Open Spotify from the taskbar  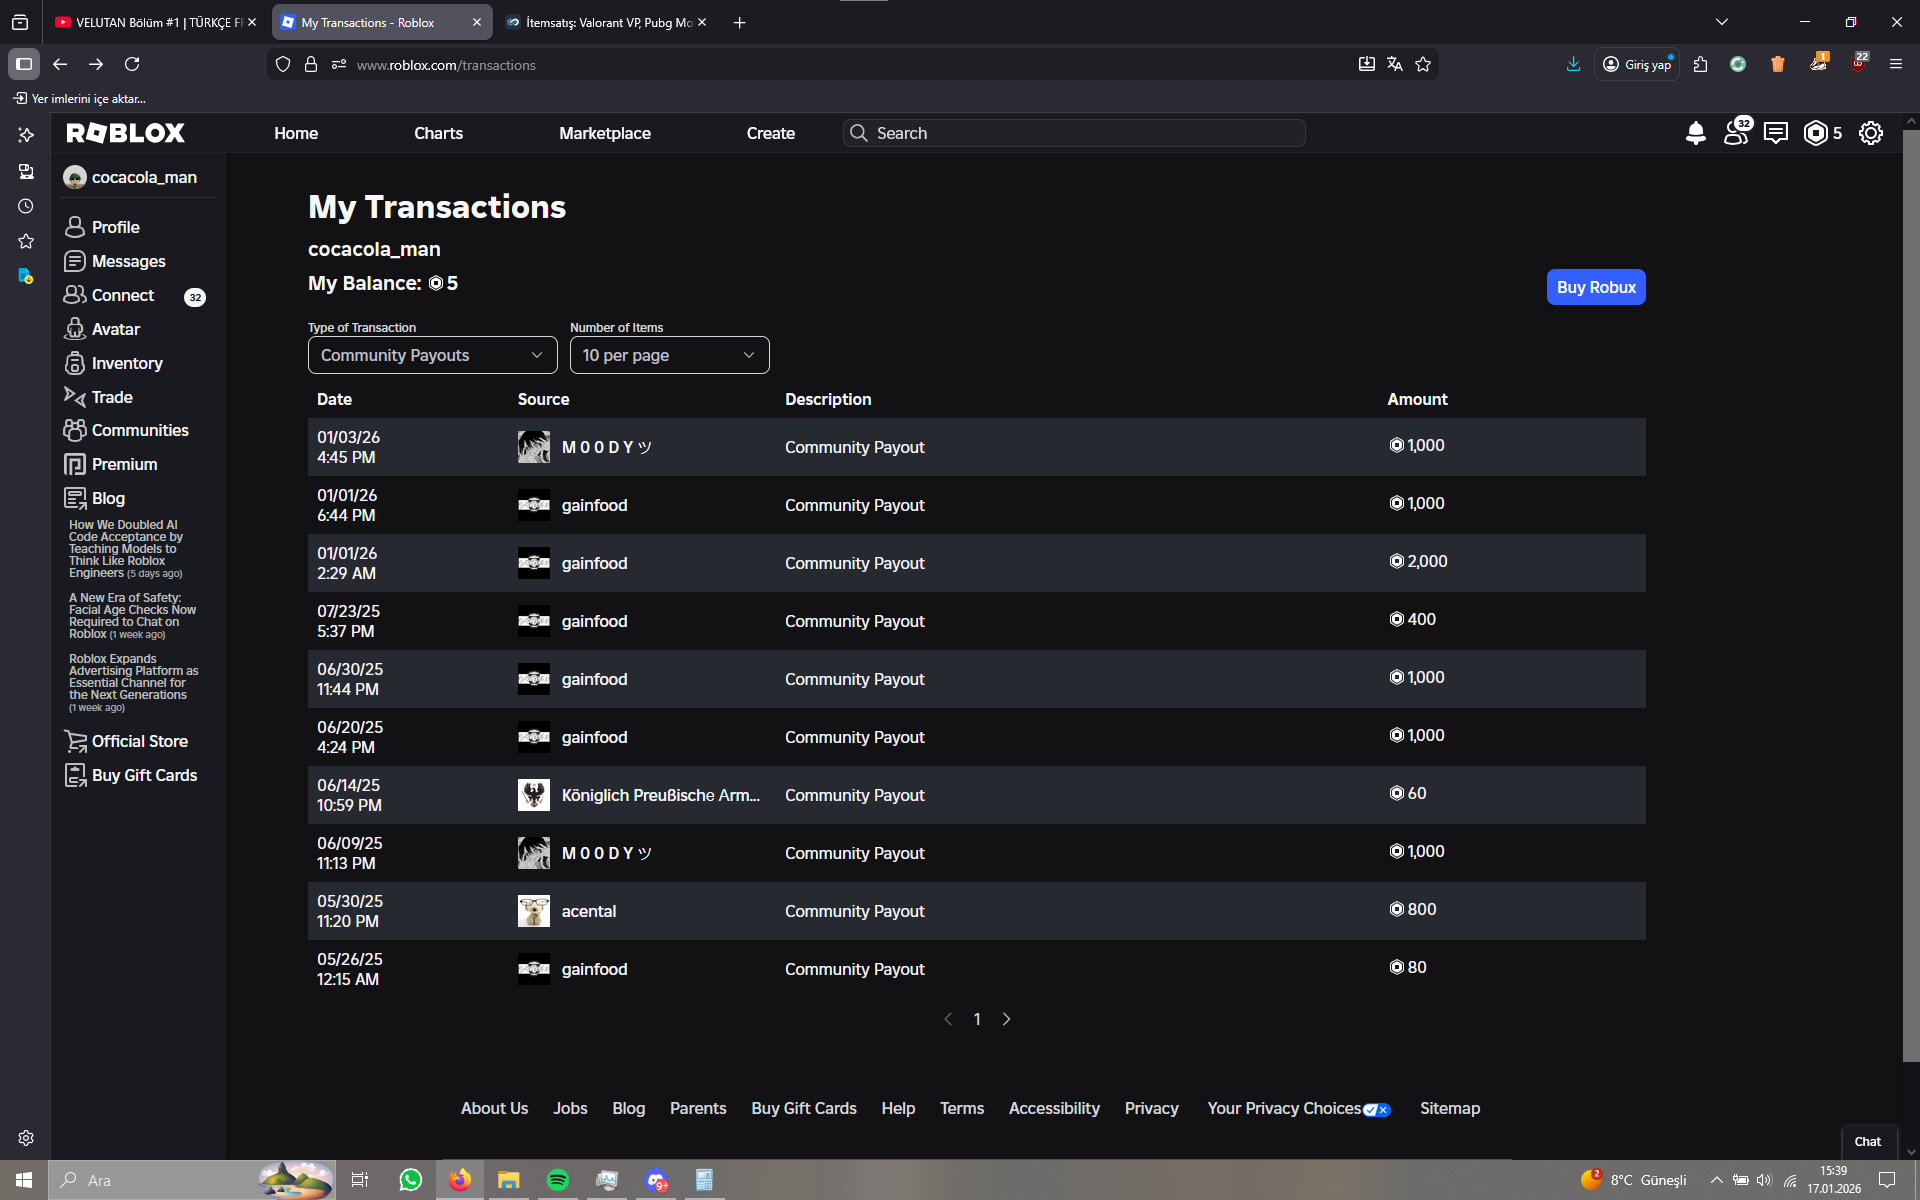point(558,1180)
